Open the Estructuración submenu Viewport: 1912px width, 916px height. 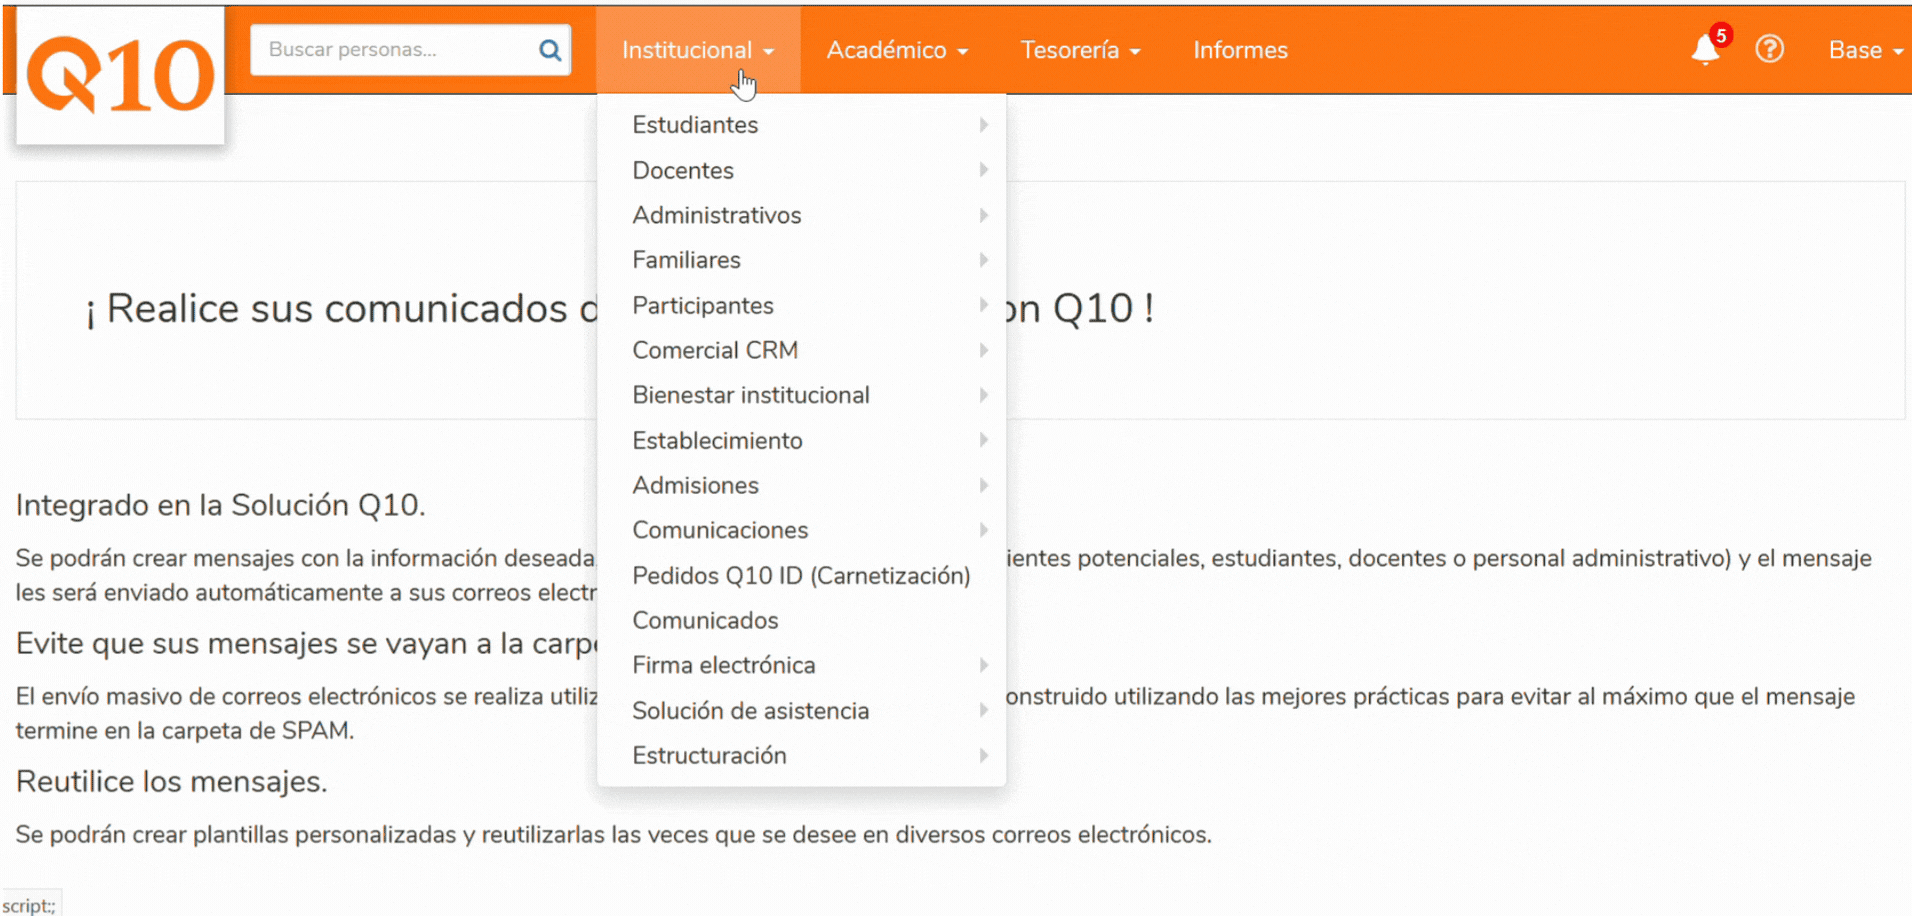coord(801,755)
